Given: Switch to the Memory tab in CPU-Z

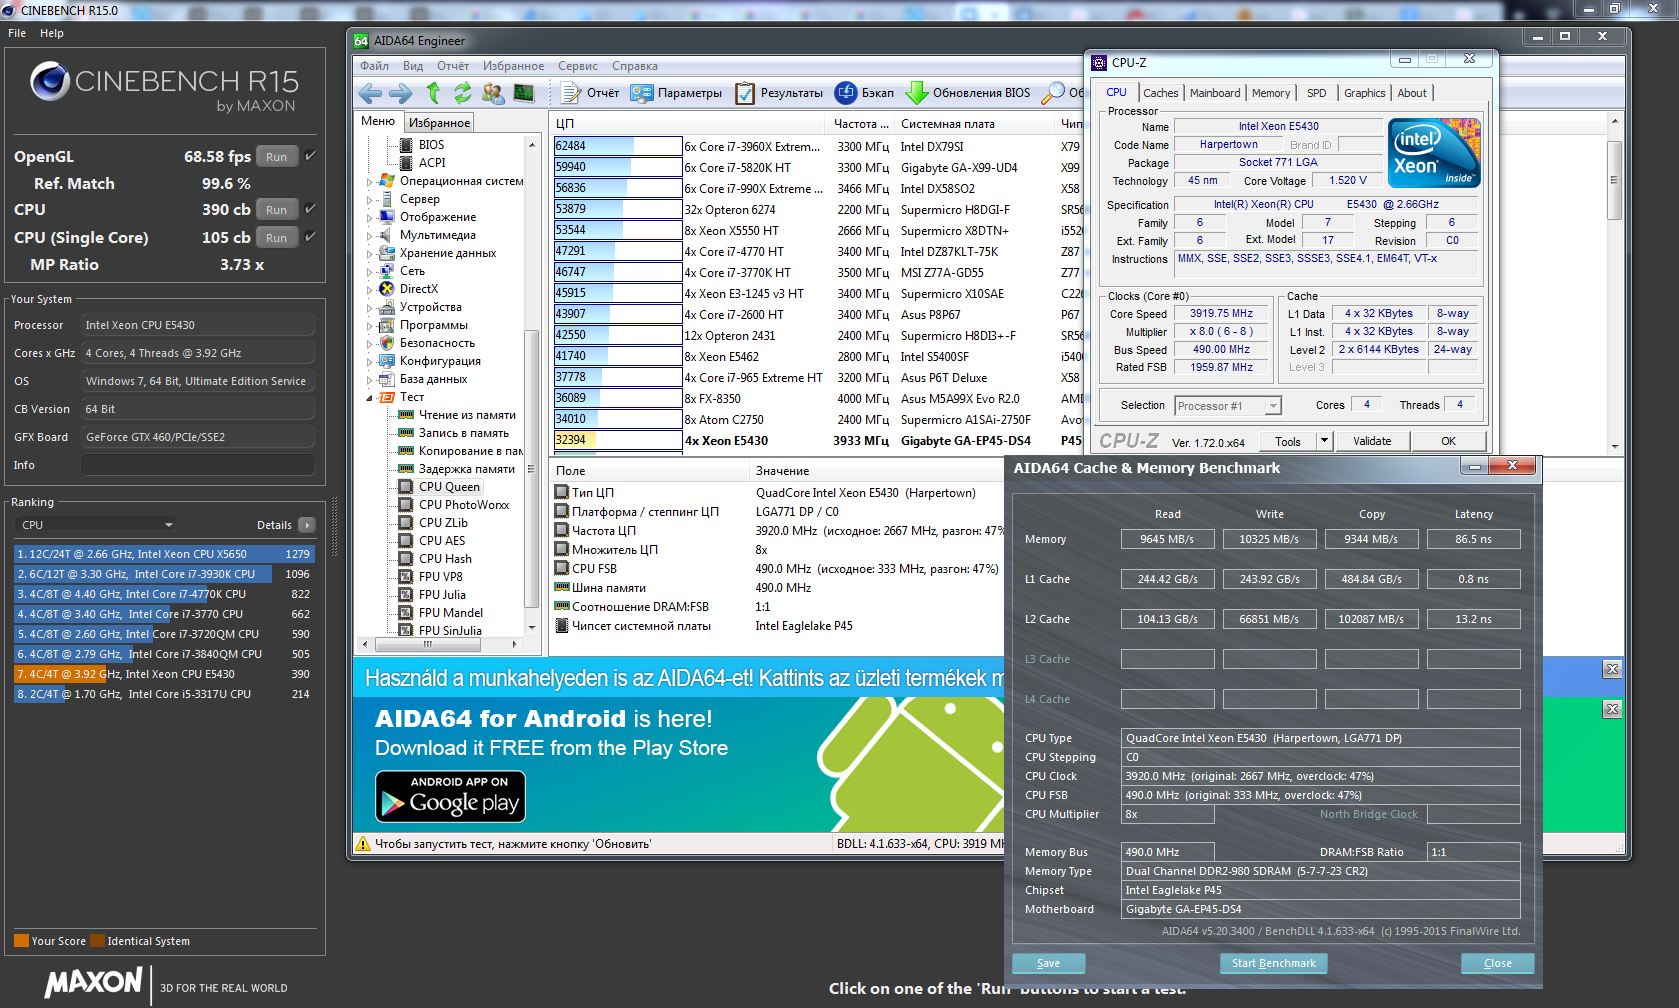Looking at the screenshot, I should (1271, 93).
